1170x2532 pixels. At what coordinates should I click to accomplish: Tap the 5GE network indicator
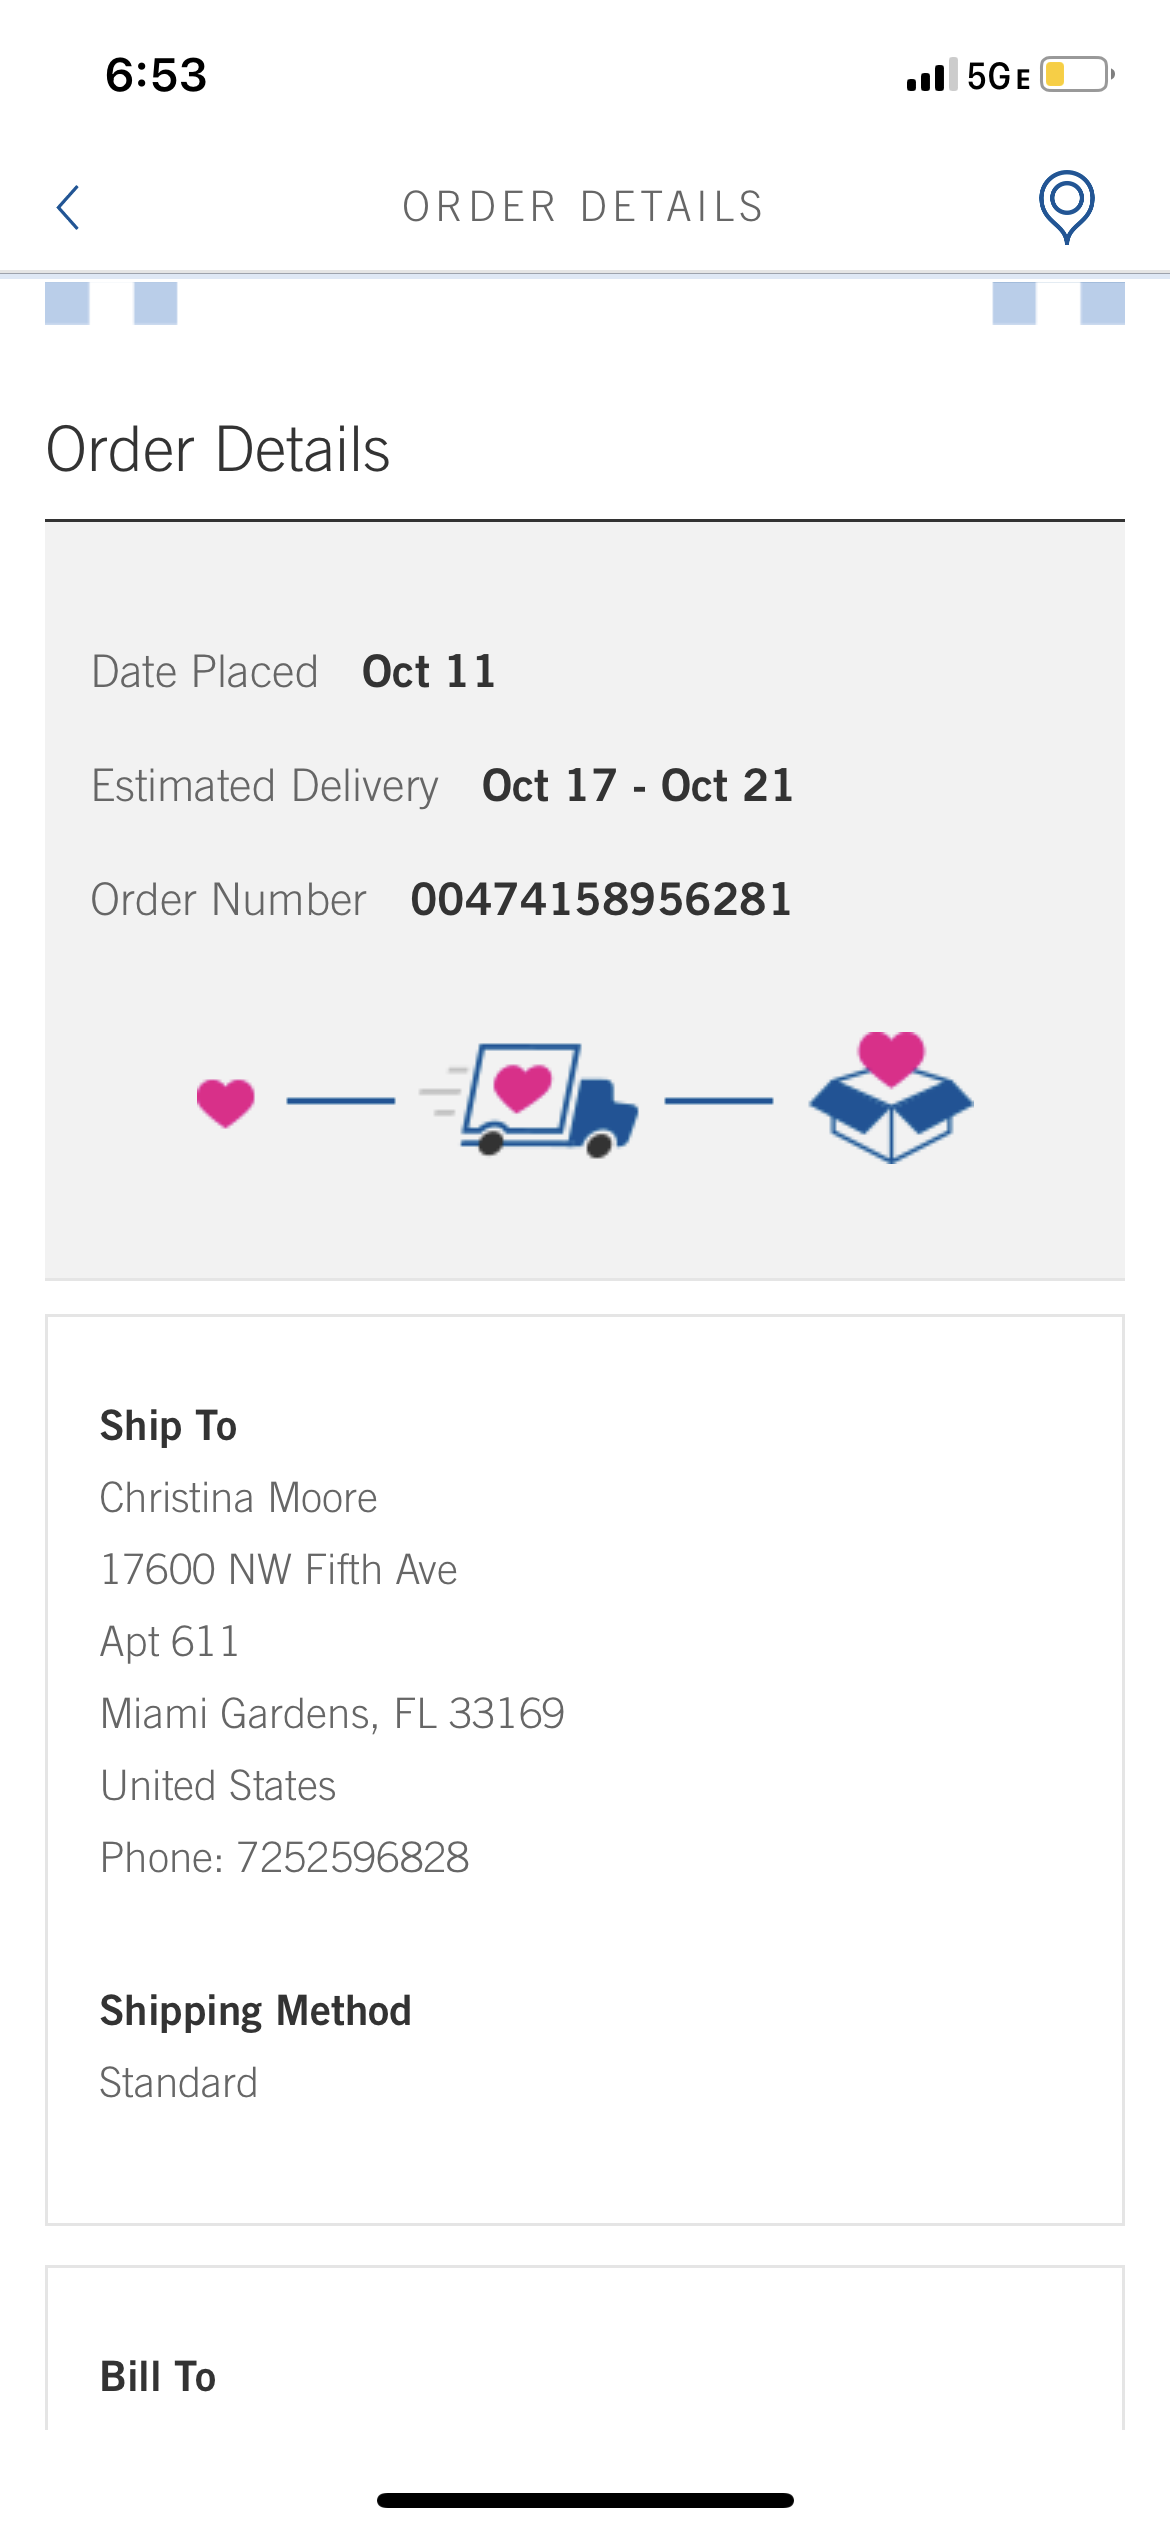pyautogui.click(x=998, y=76)
